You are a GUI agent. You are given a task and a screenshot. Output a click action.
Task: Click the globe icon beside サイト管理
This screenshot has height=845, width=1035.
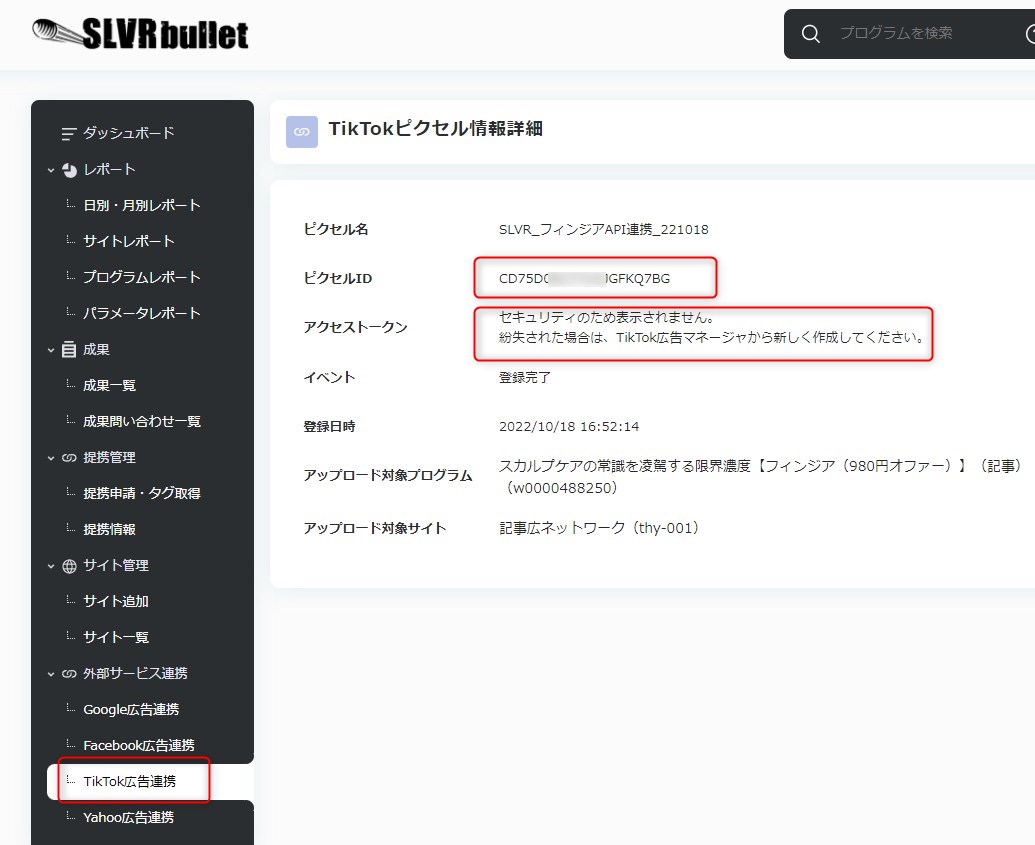(69, 566)
